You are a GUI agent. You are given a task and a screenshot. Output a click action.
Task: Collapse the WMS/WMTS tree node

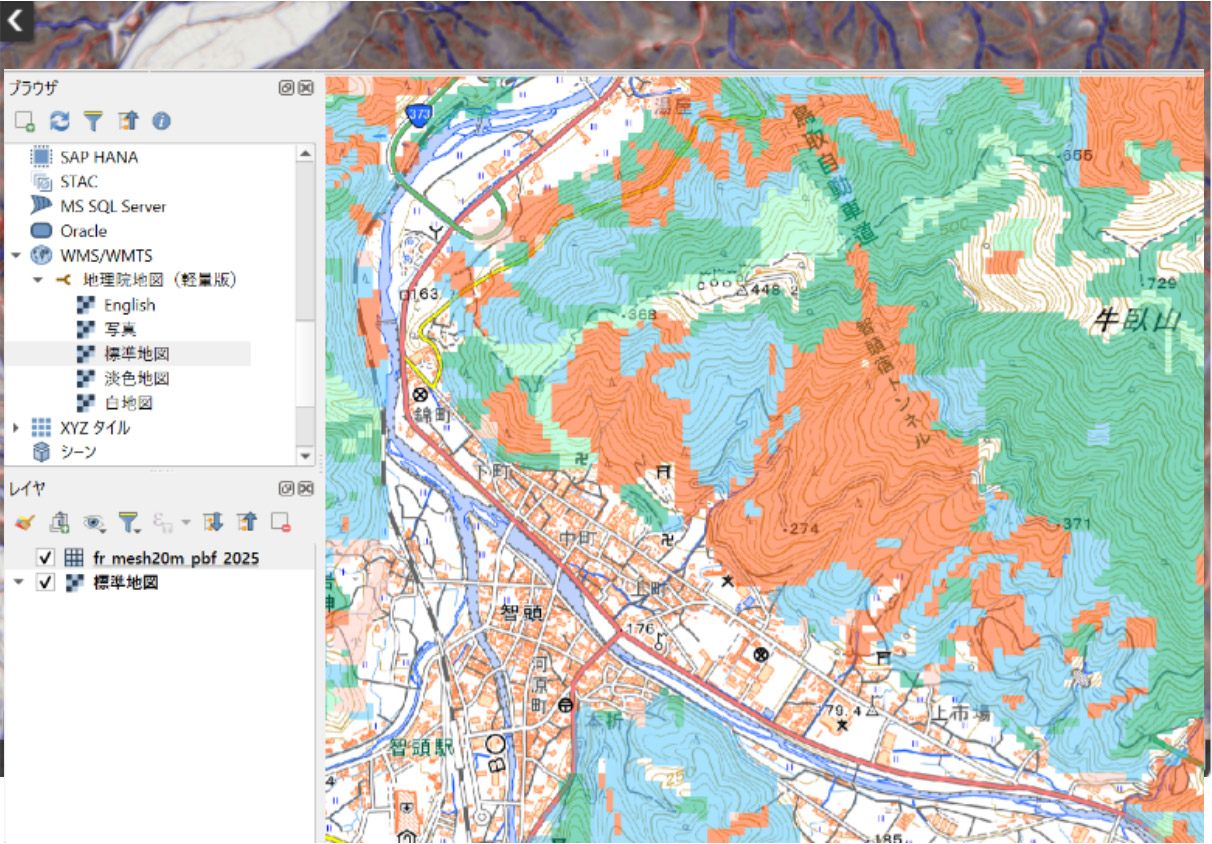pos(16,255)
